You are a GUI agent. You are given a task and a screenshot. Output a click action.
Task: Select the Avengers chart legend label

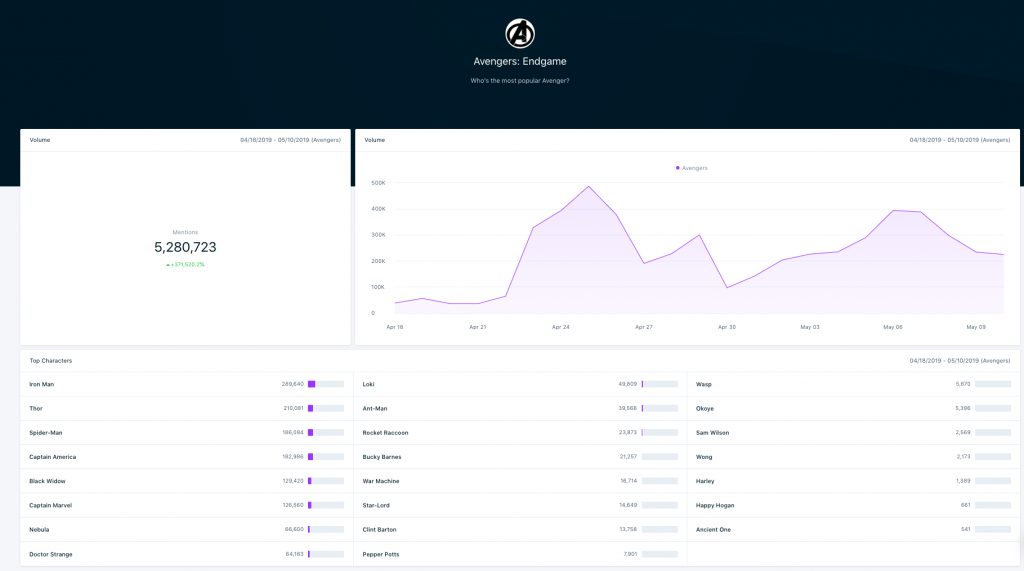tap(695, 168)
